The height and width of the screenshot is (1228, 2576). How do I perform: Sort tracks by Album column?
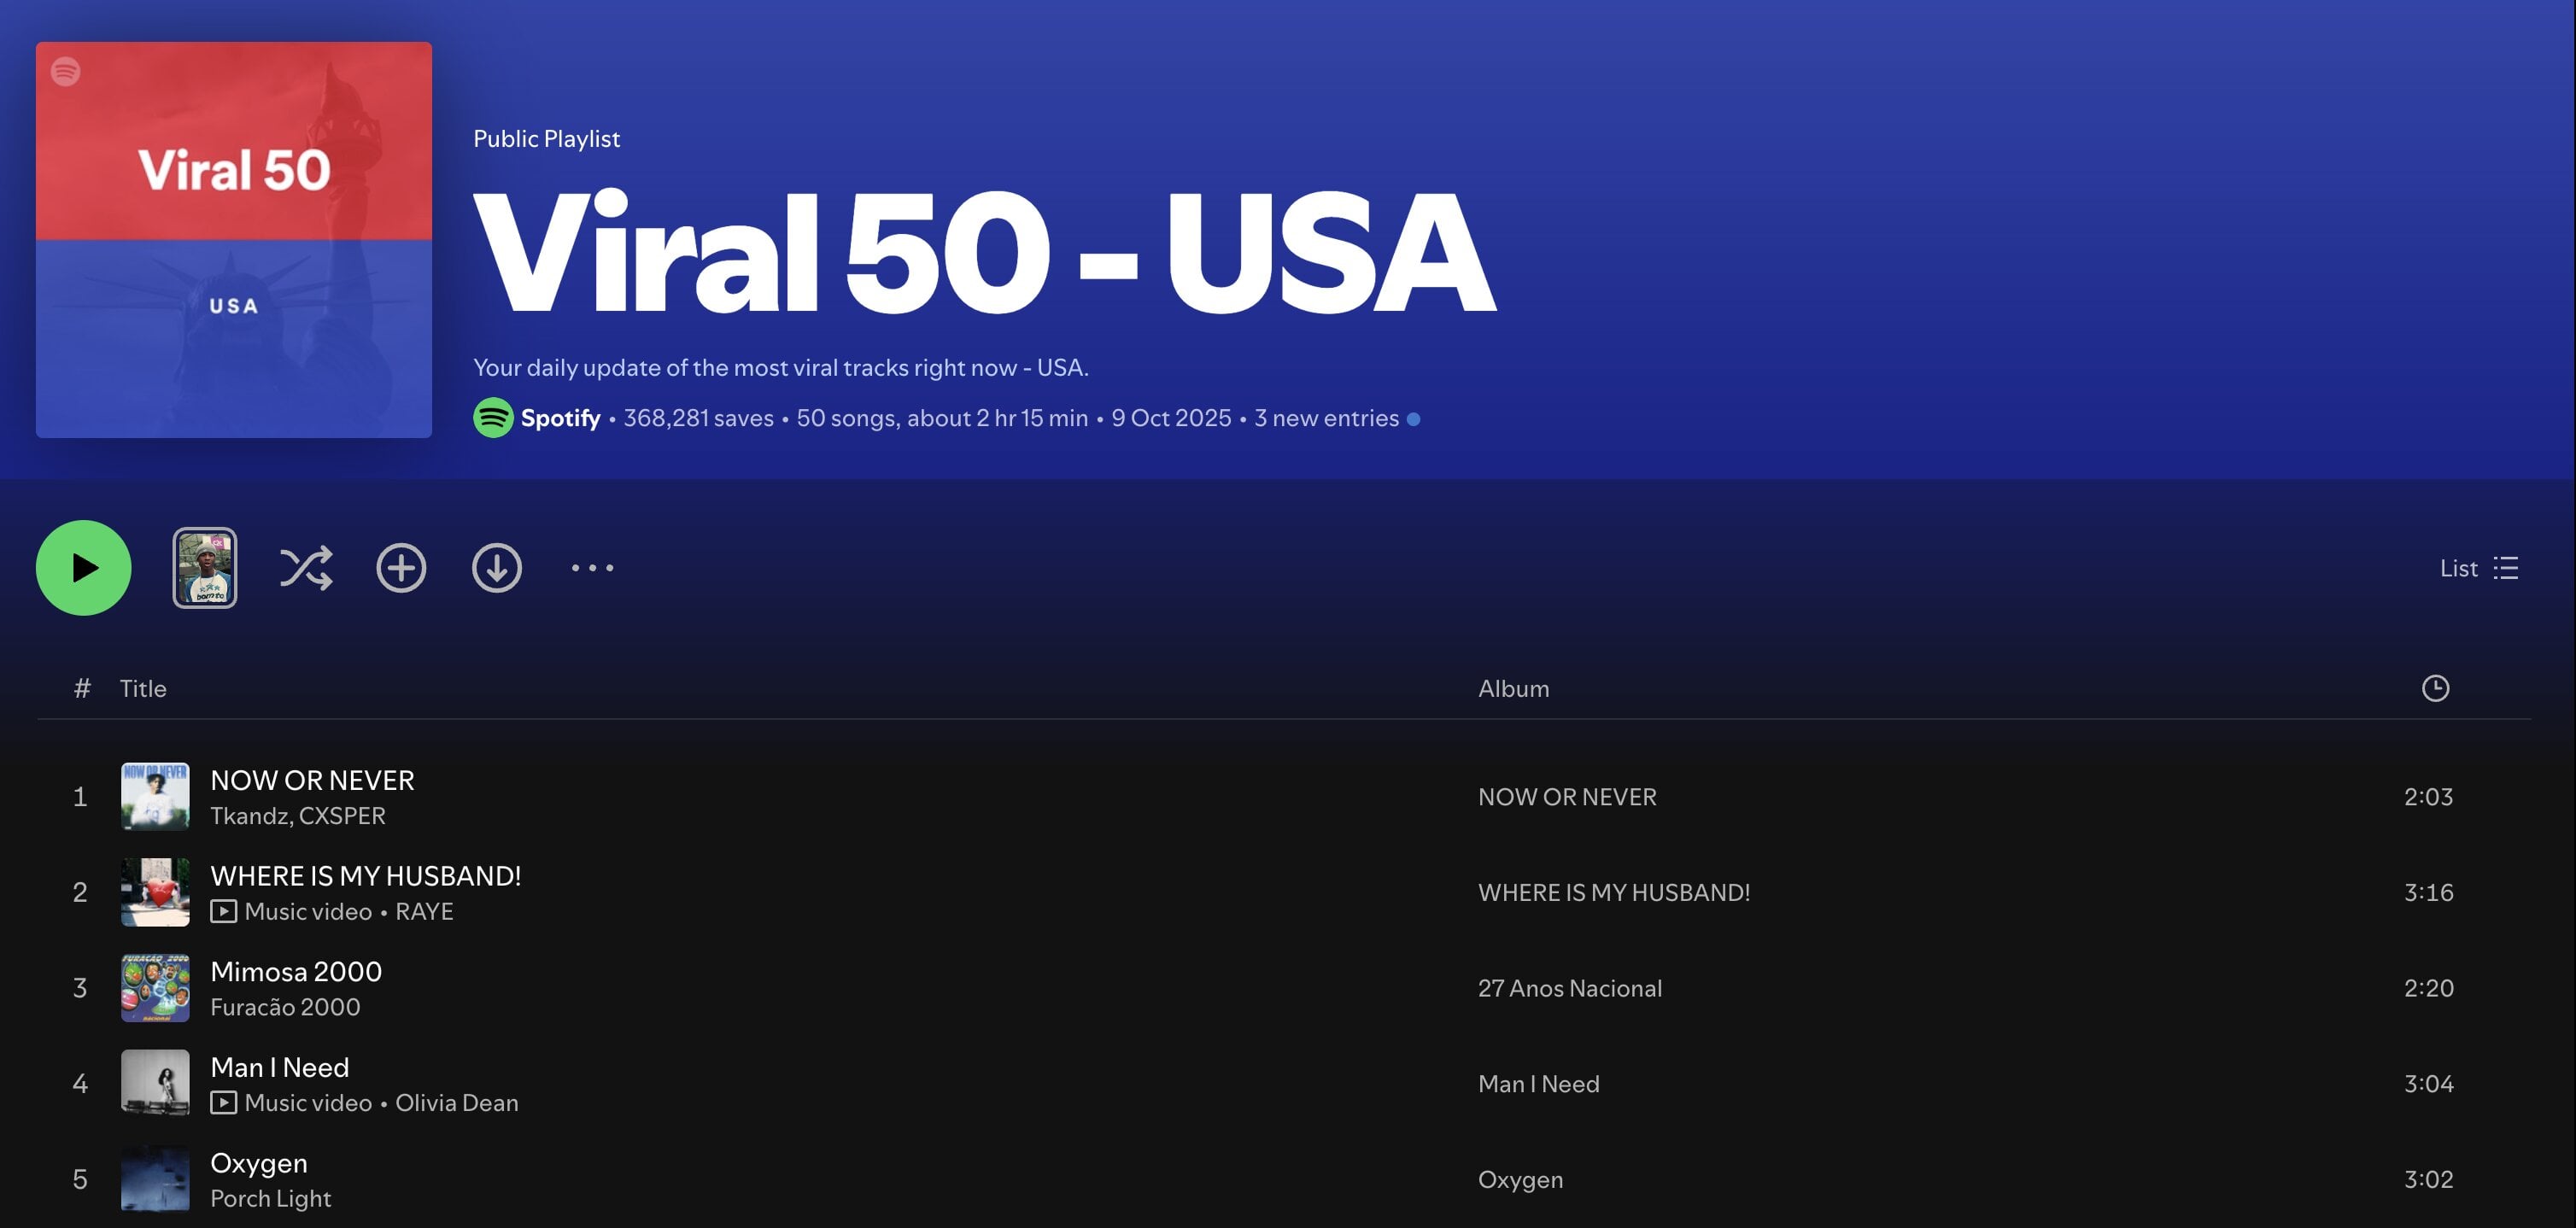point(1513,688)
